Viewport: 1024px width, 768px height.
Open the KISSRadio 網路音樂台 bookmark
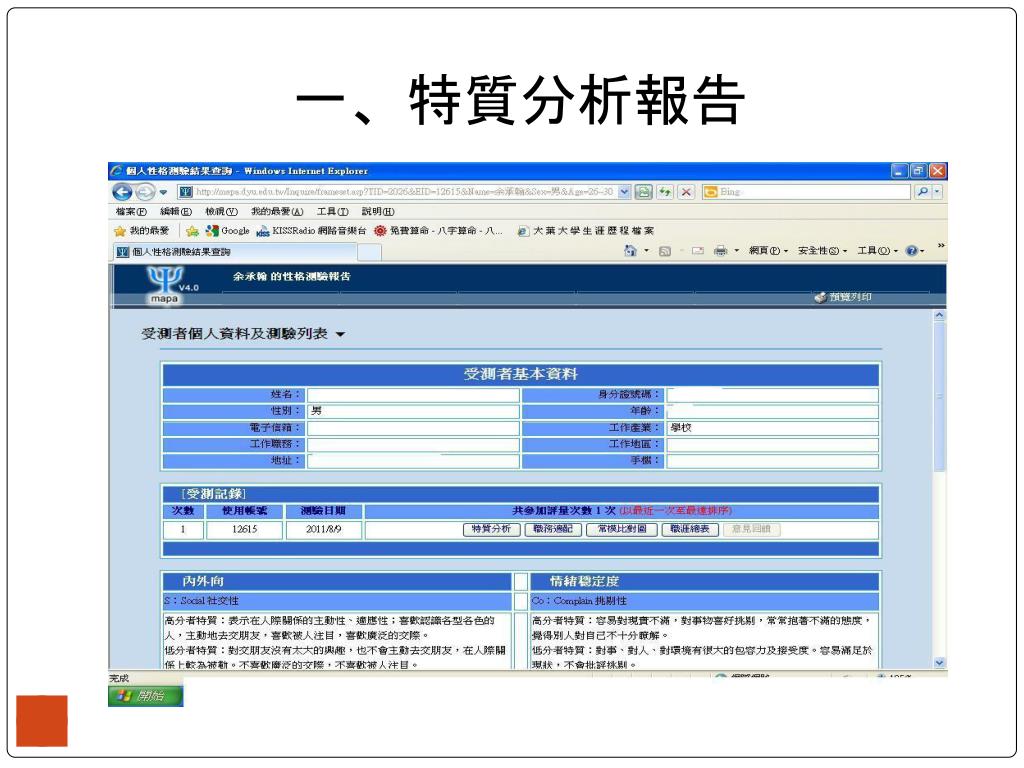pos(312,231)
